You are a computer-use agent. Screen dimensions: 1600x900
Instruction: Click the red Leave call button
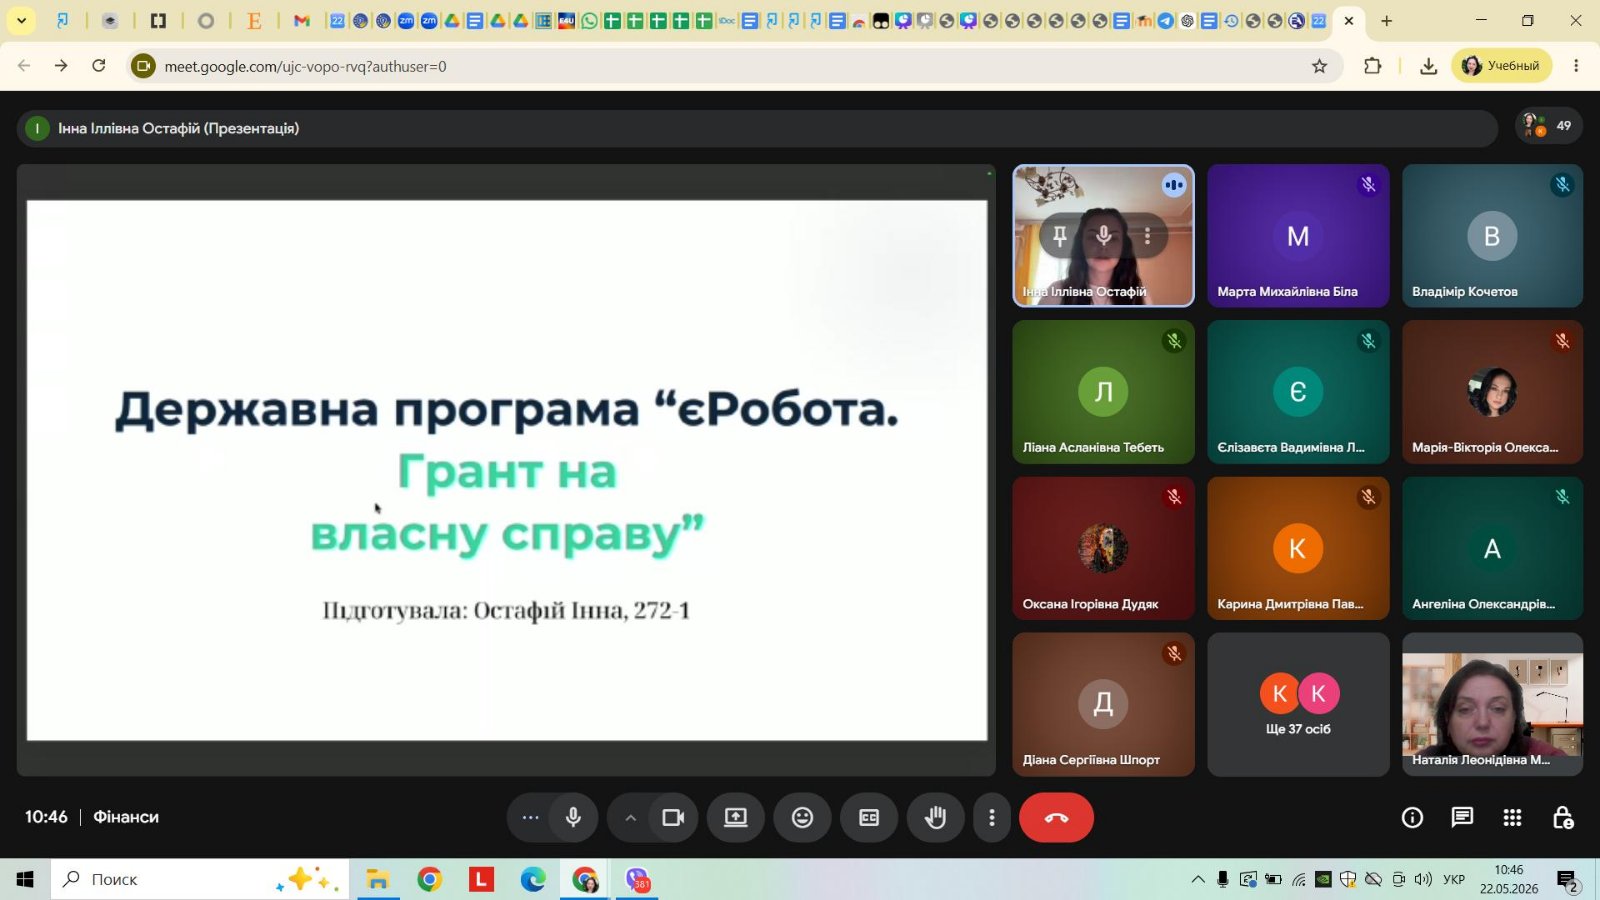point(1056,817)
